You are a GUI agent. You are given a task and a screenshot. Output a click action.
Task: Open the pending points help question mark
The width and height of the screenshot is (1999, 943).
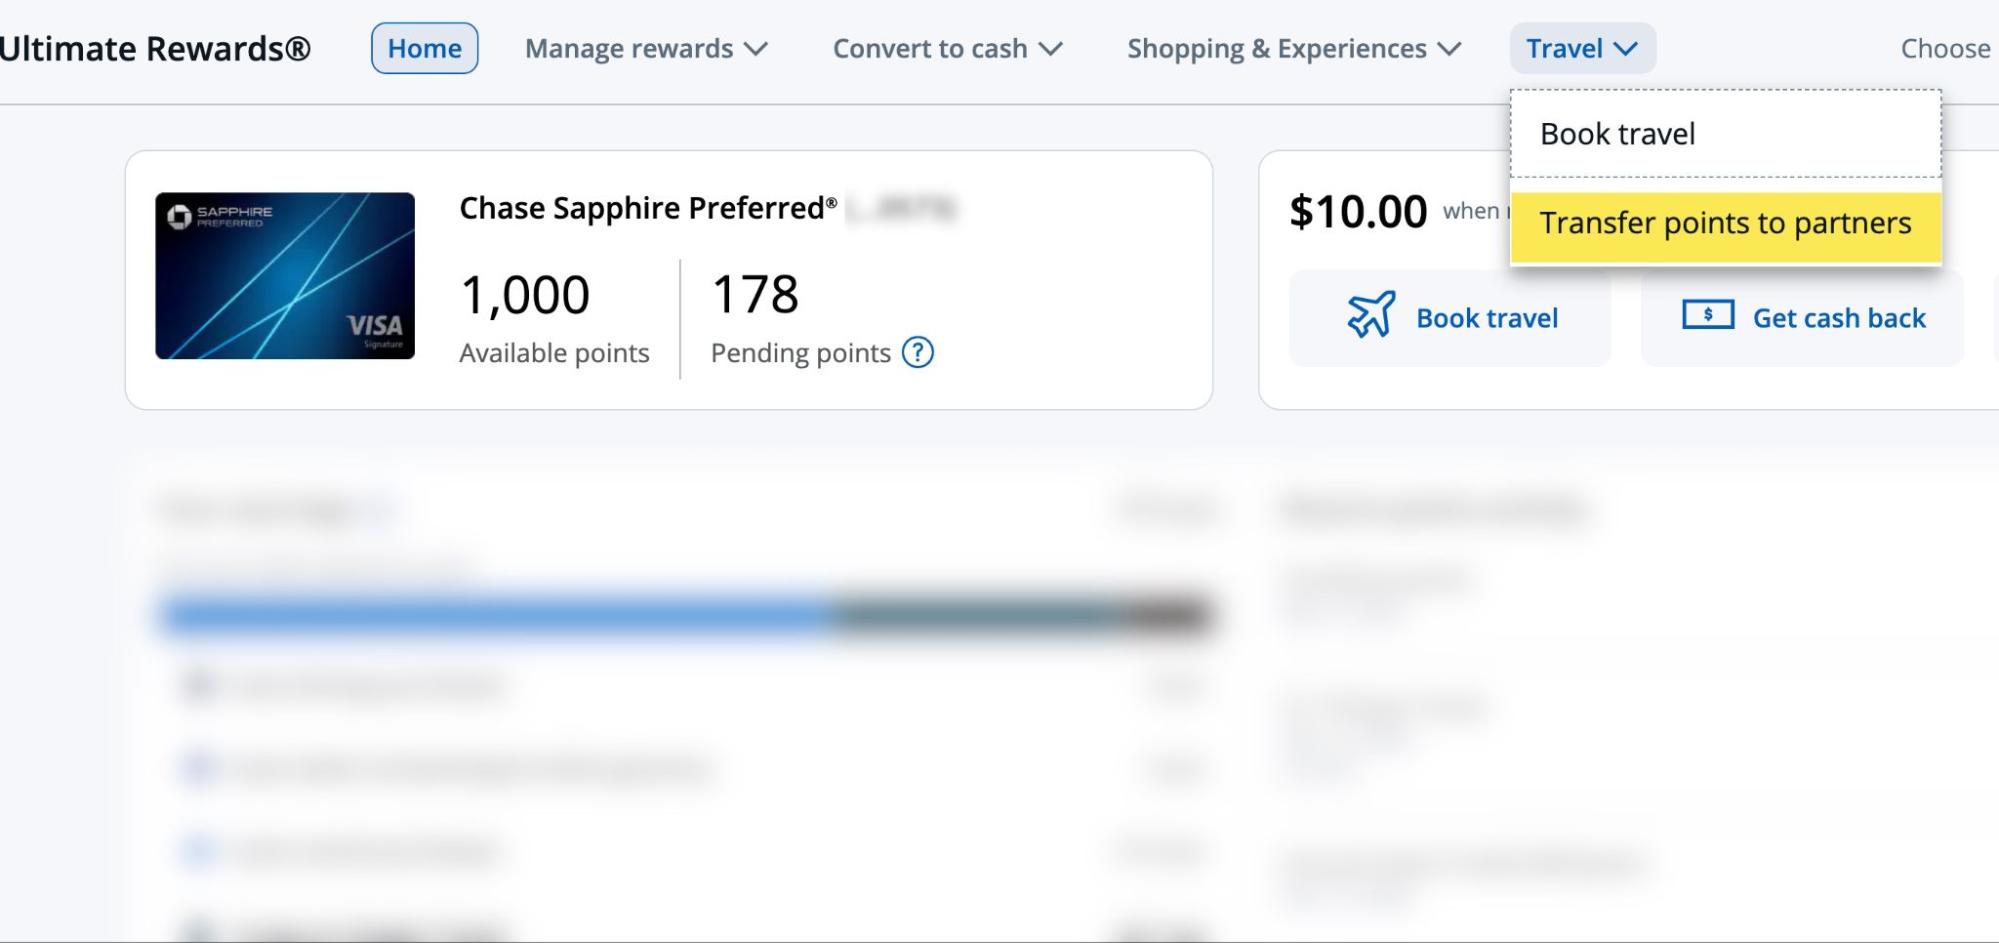tap(920, 352)
